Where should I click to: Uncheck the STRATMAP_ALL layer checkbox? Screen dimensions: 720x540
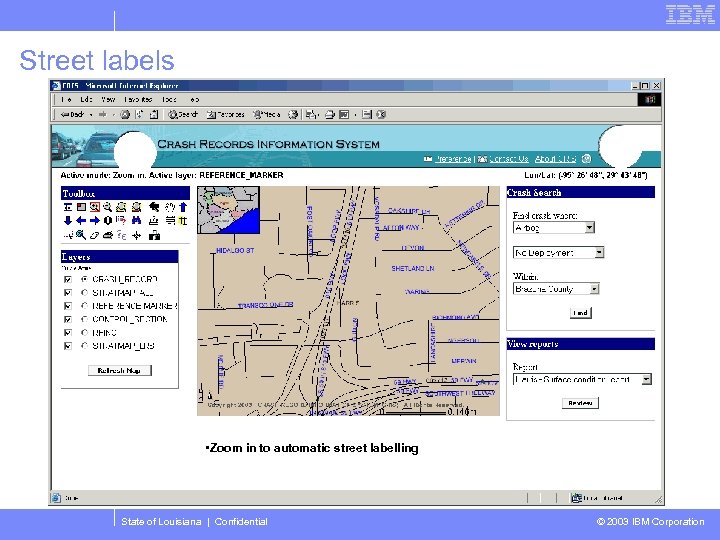tap(68, 292)
